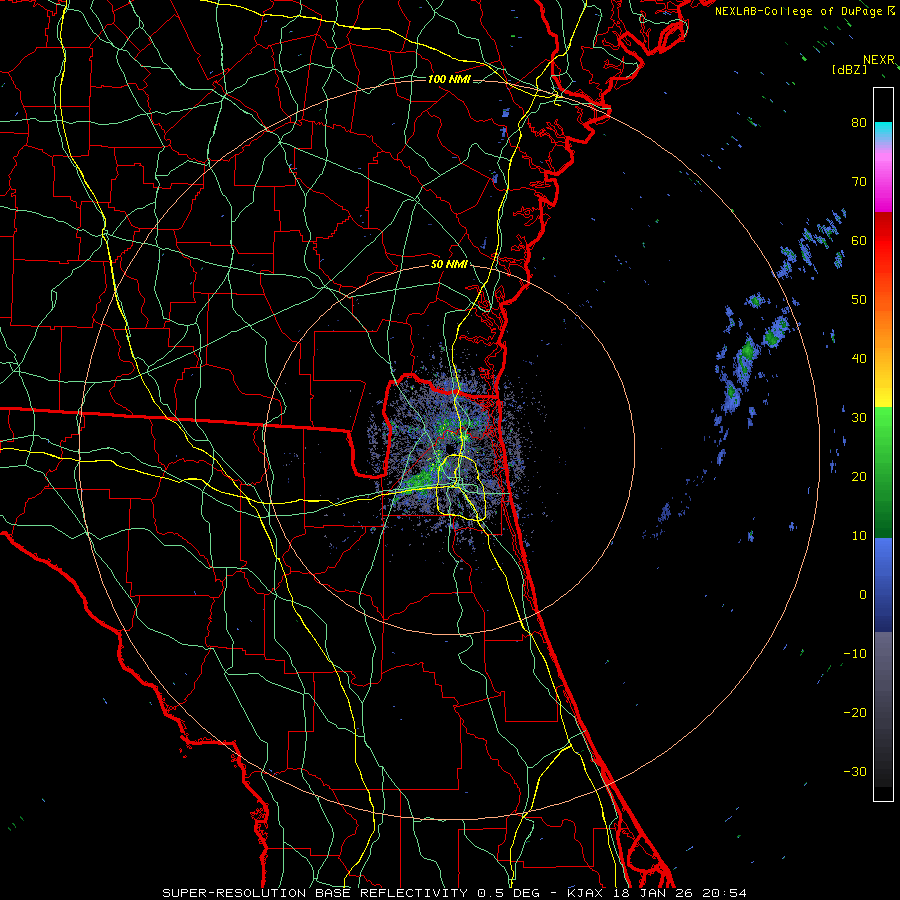This screenshot has height=900, width=900.
Task: Click the 40 dBZ tick label
Action: click(859, 359)
